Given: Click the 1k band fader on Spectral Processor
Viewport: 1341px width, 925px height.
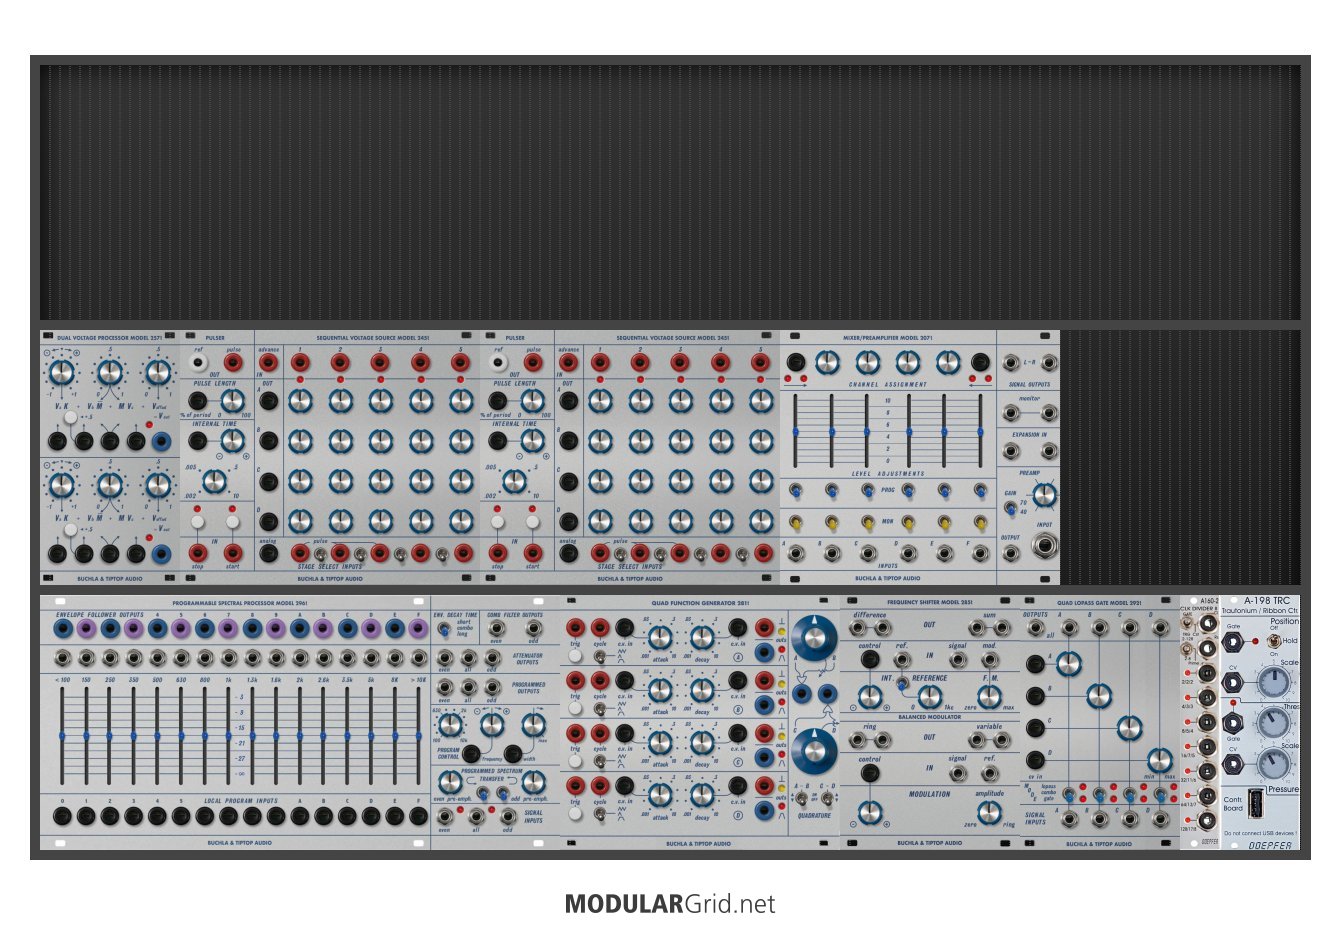Looking at the screenshot, I should click(228, 735).
